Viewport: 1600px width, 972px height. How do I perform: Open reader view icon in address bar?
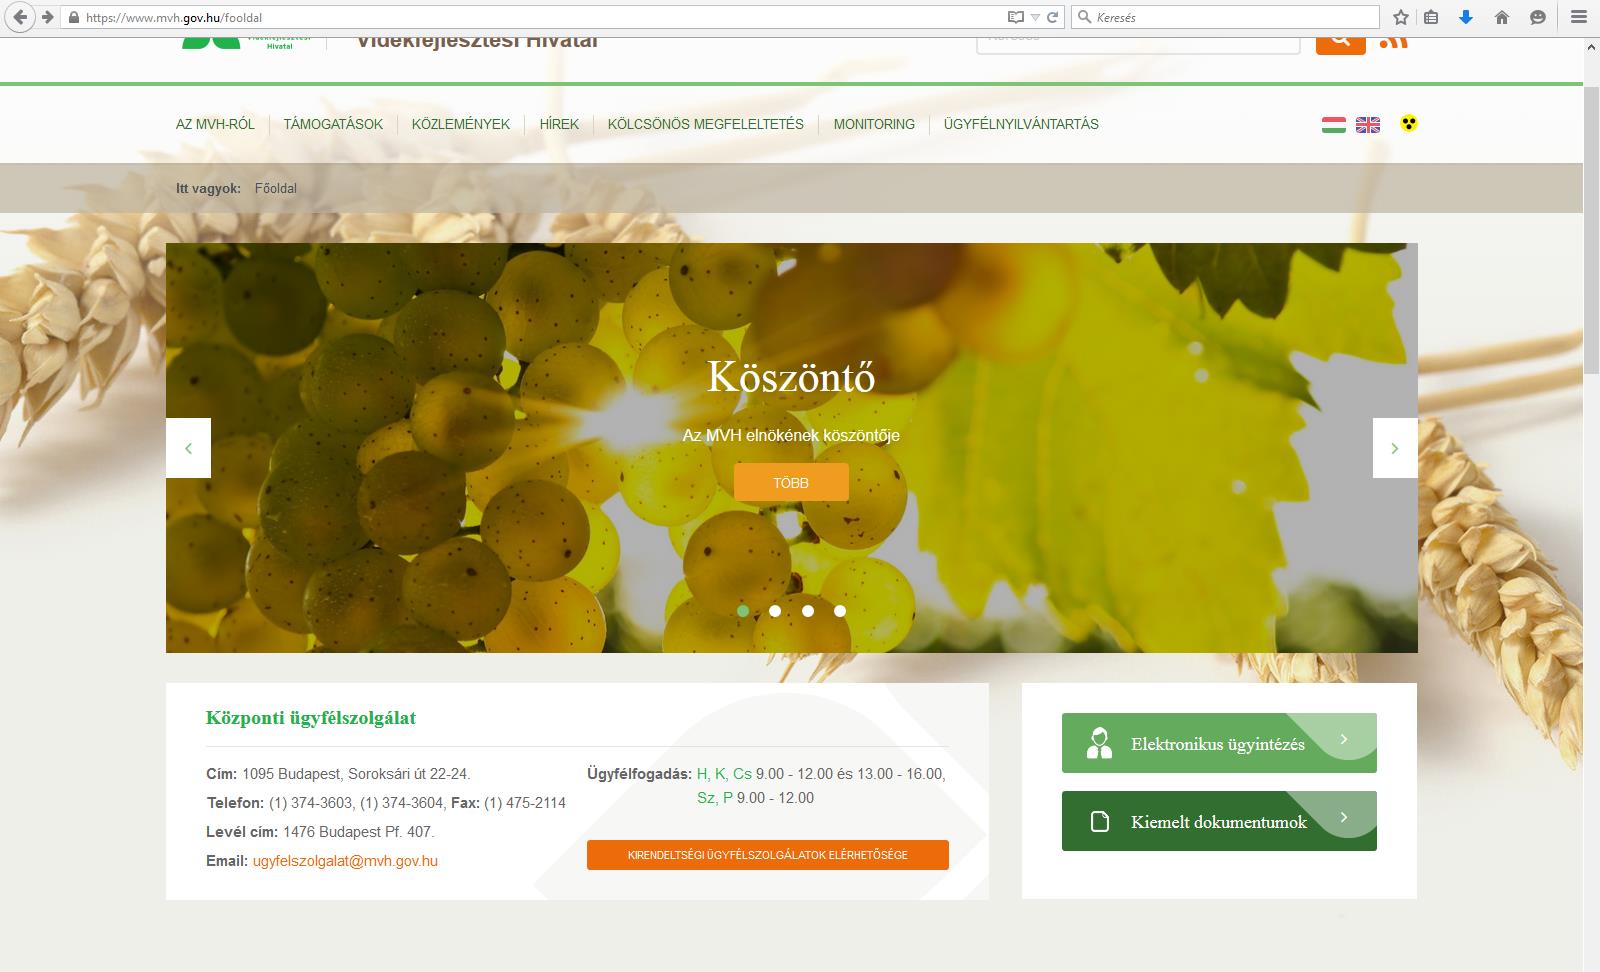tap(1015, 17)
